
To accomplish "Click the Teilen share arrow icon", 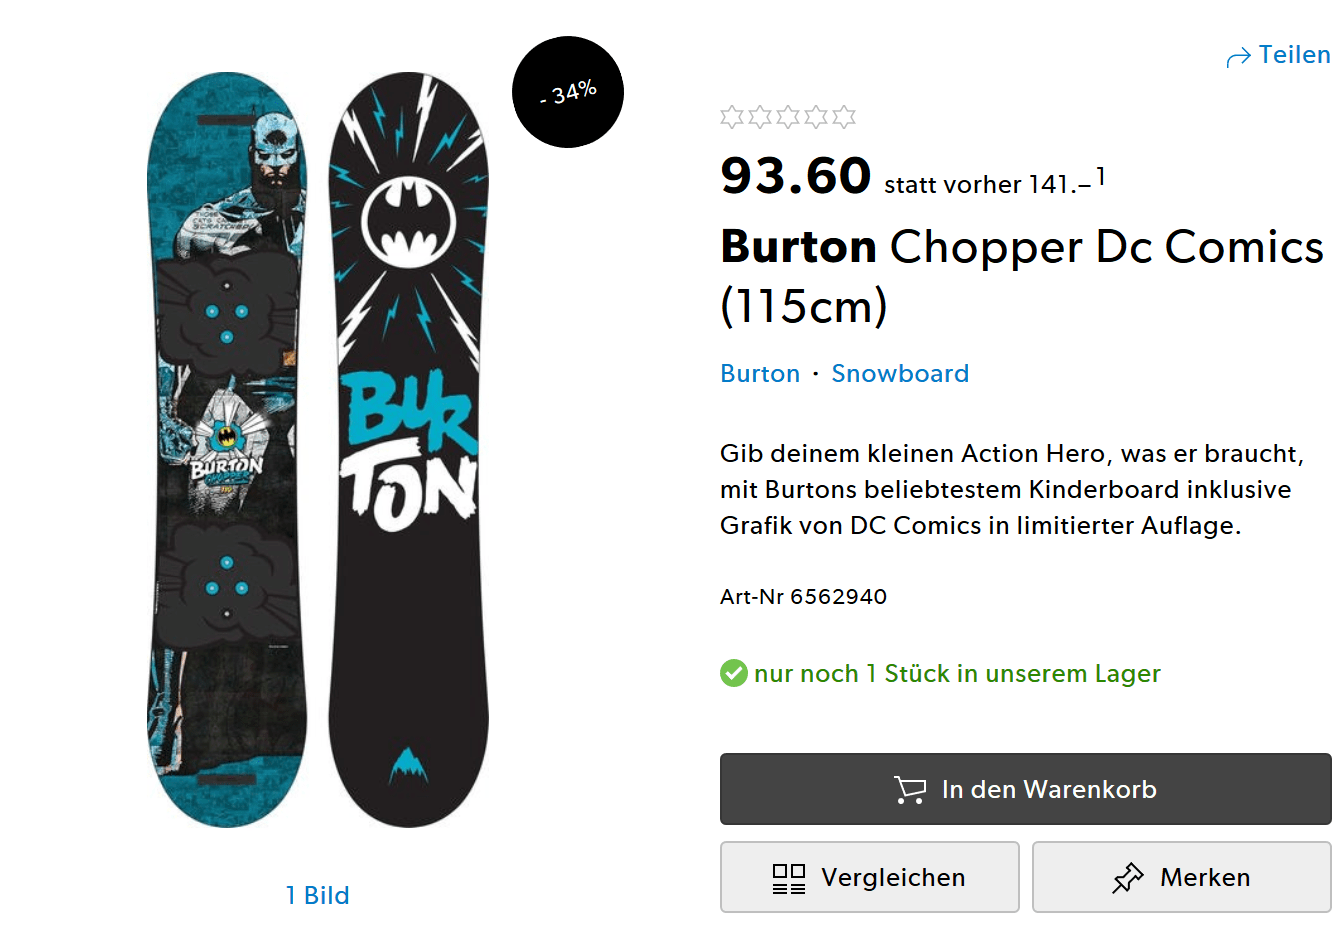I will [x=1238, y=57].
